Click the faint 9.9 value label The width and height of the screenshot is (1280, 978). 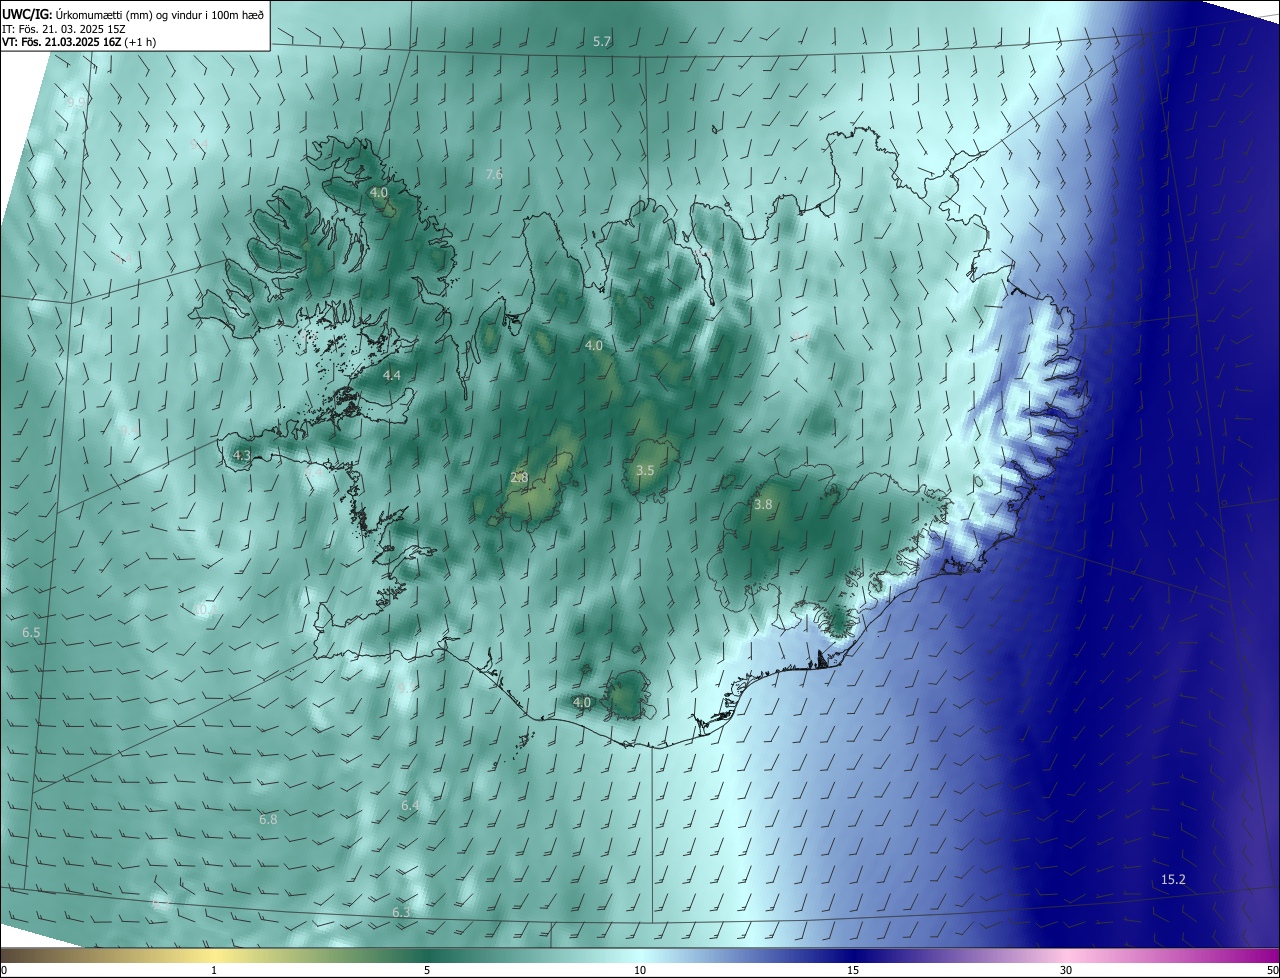click(x=75, y=101)
